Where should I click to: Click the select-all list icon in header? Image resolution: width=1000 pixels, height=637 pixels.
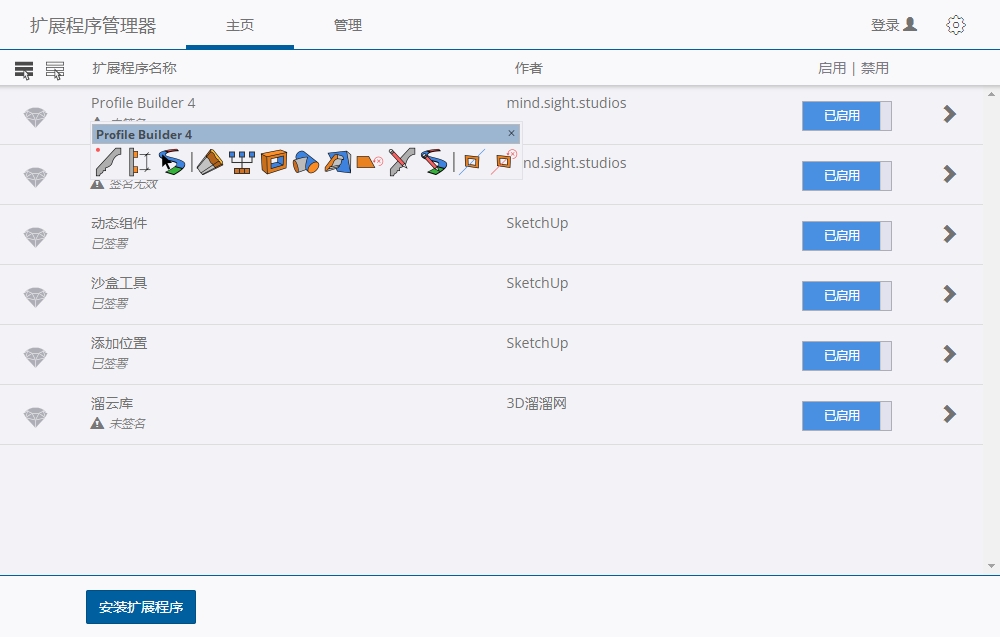tap(24, 70)
